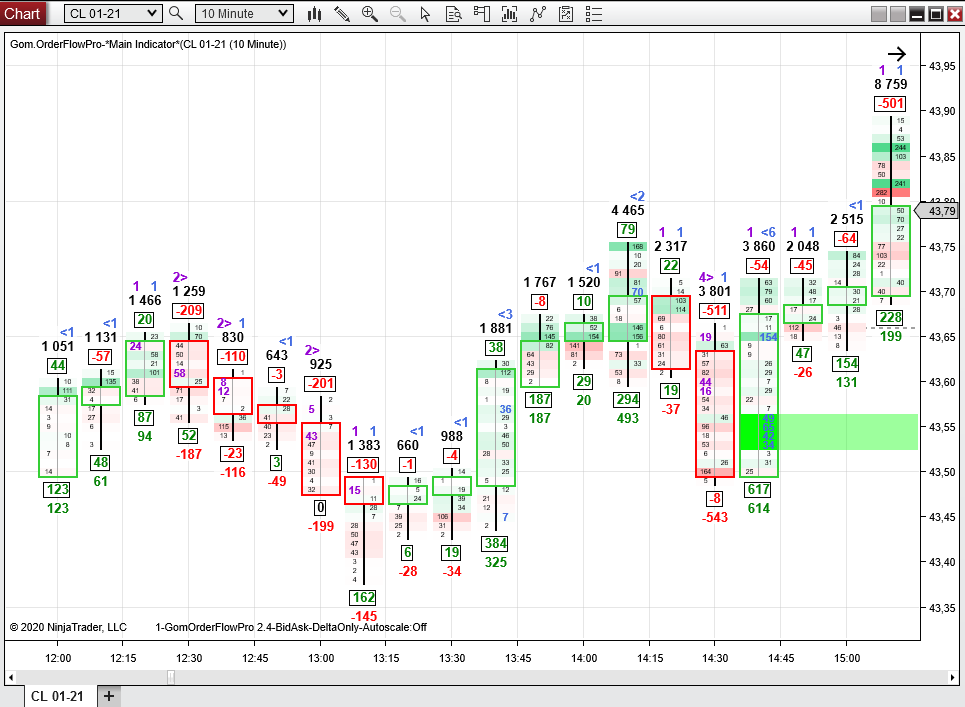
Task: Click the volume value 1 051
Action: point(58,346)
